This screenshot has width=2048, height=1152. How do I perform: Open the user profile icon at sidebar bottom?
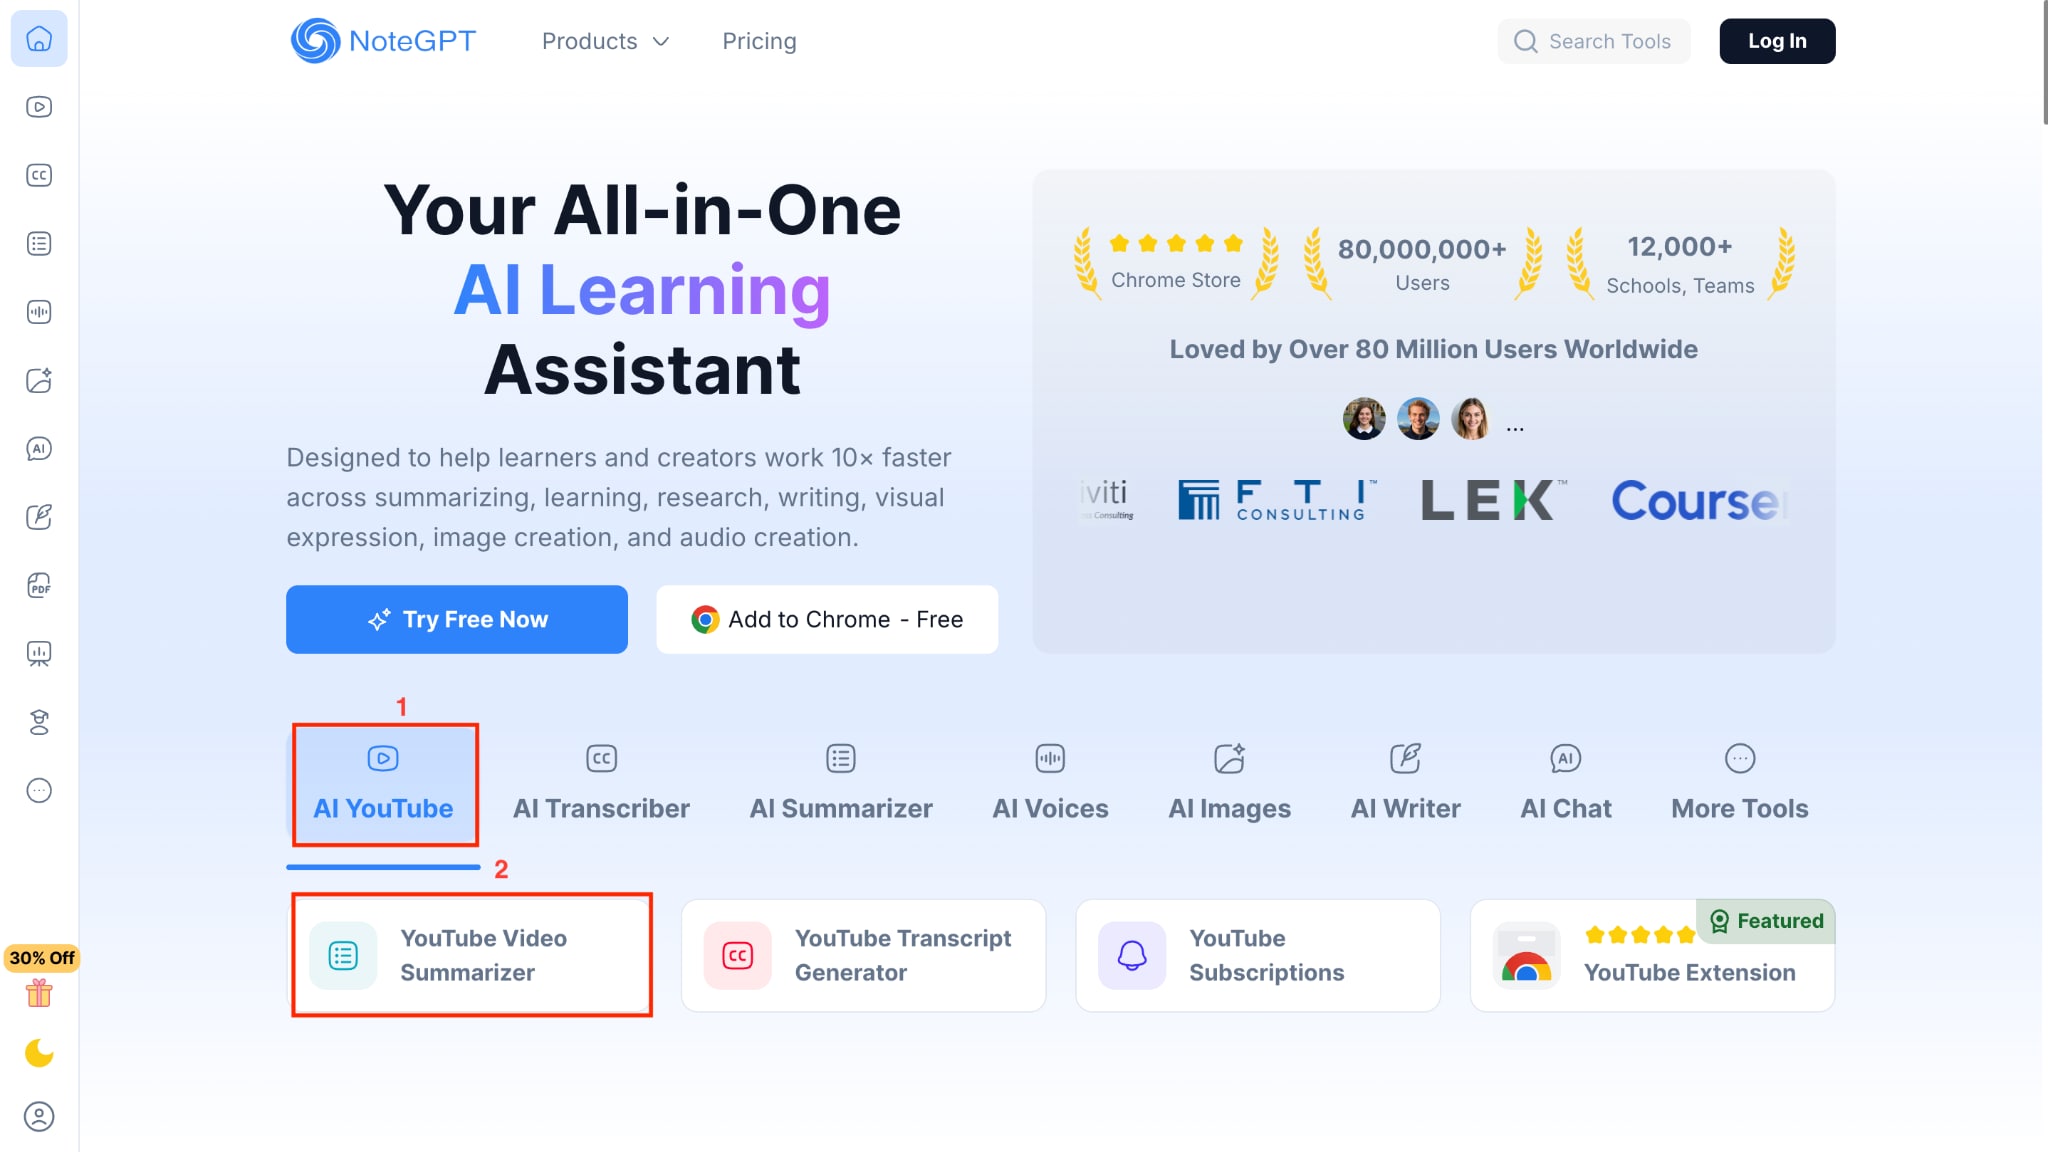[x=39, y=1116]
